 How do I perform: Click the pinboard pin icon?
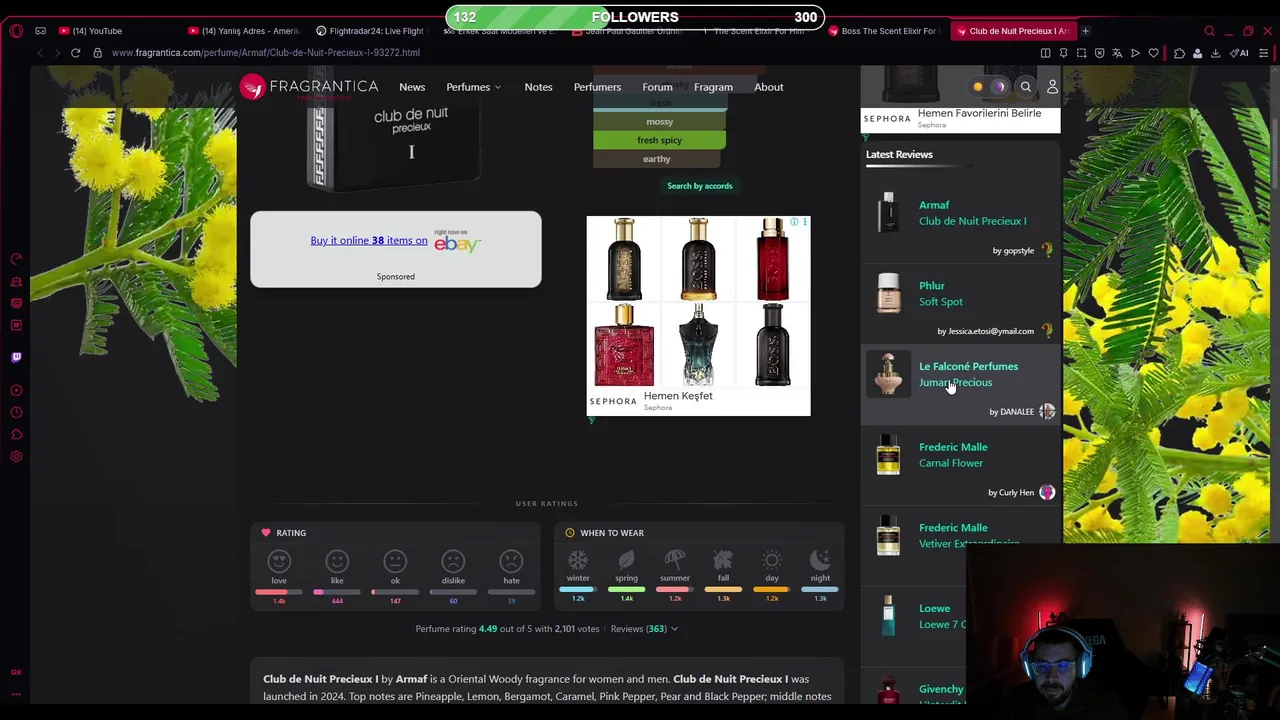(1063, 53)
